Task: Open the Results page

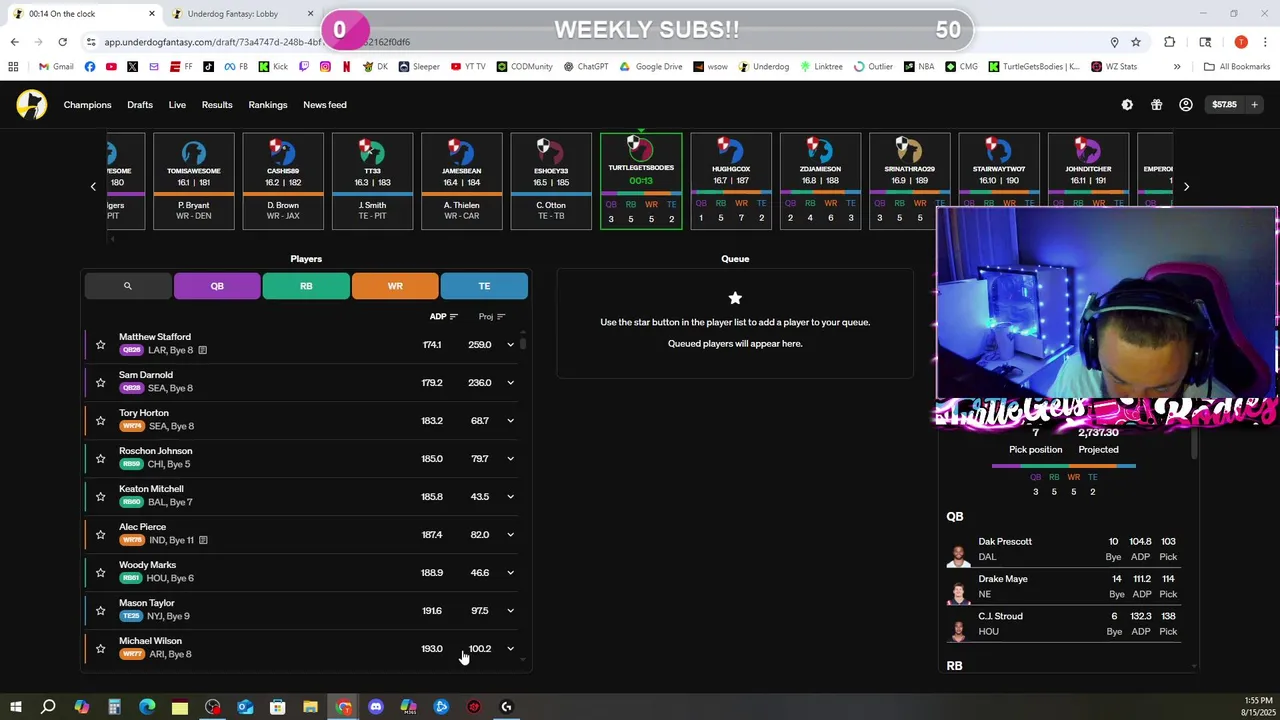Action: (217, 105)
